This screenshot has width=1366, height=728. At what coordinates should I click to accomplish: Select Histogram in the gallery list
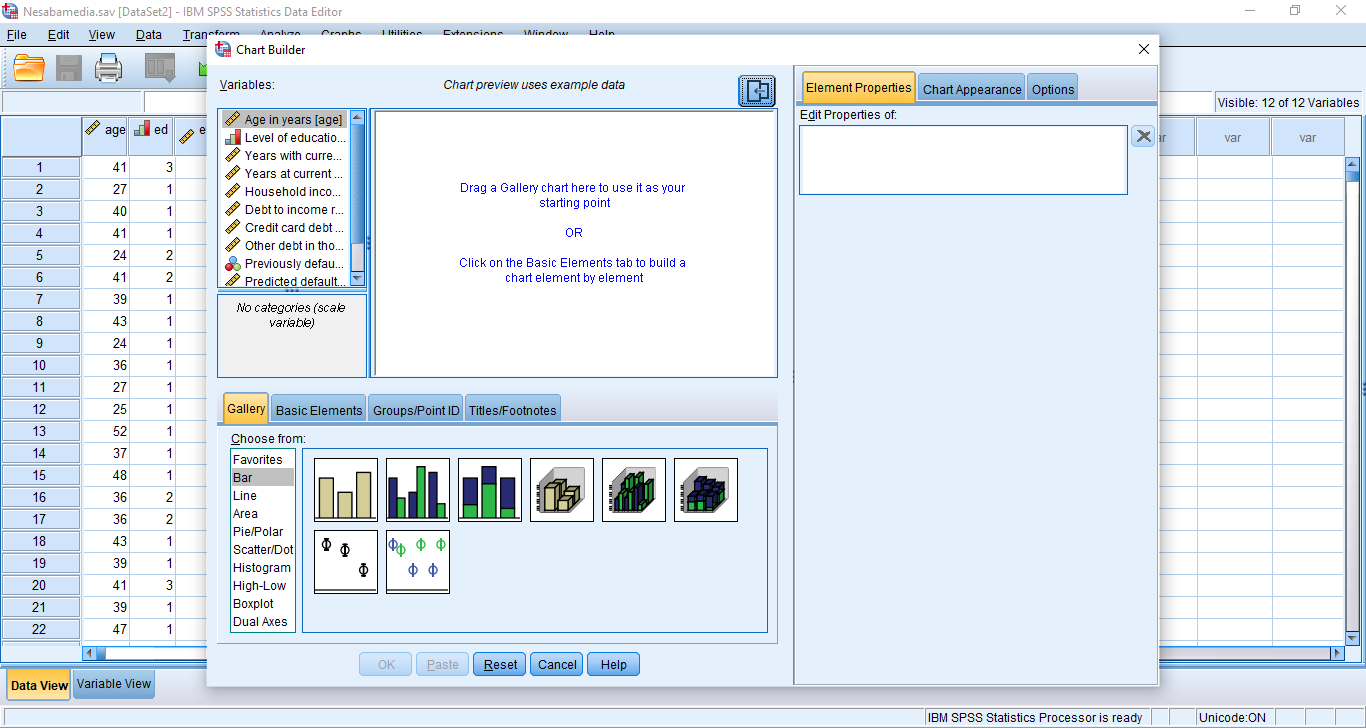(262, 568)
